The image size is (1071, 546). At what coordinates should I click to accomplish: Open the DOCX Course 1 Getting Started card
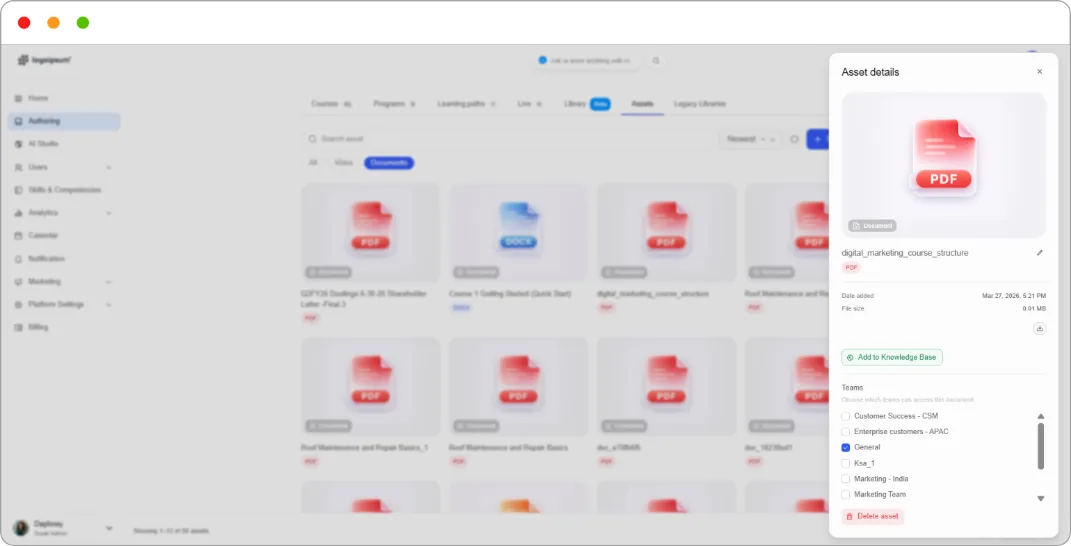click(x=518, y=249)
